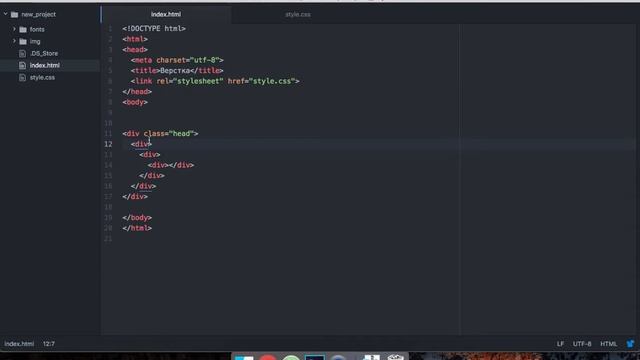Click the opening <body> tag

click(x=135, y=102)
